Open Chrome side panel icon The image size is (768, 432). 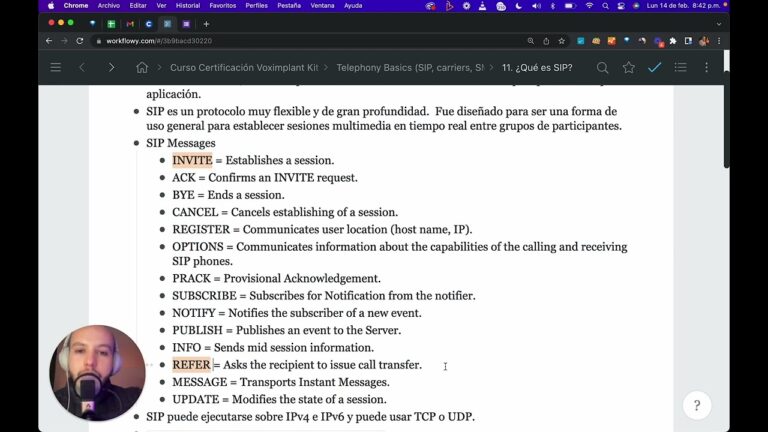click(688, 41)
